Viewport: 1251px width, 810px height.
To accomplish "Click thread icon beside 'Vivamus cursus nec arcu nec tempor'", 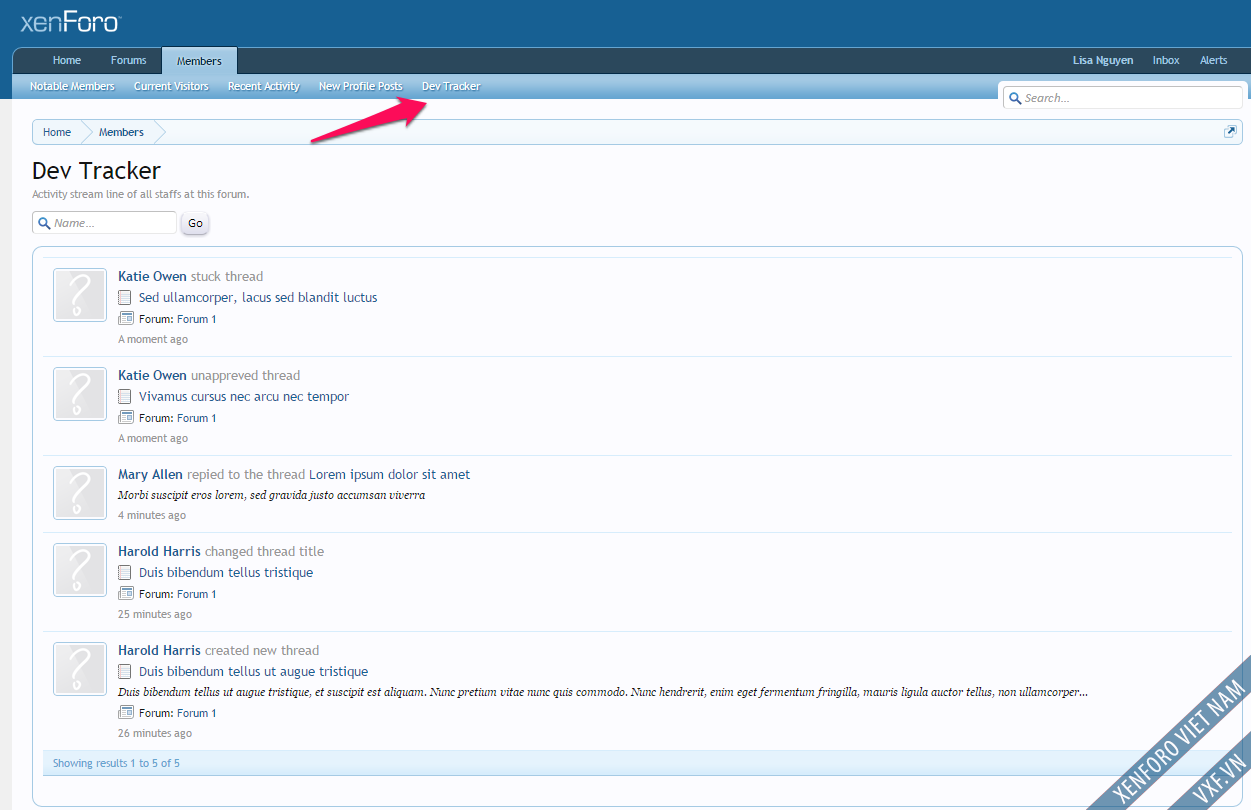I will click(125, 396).
